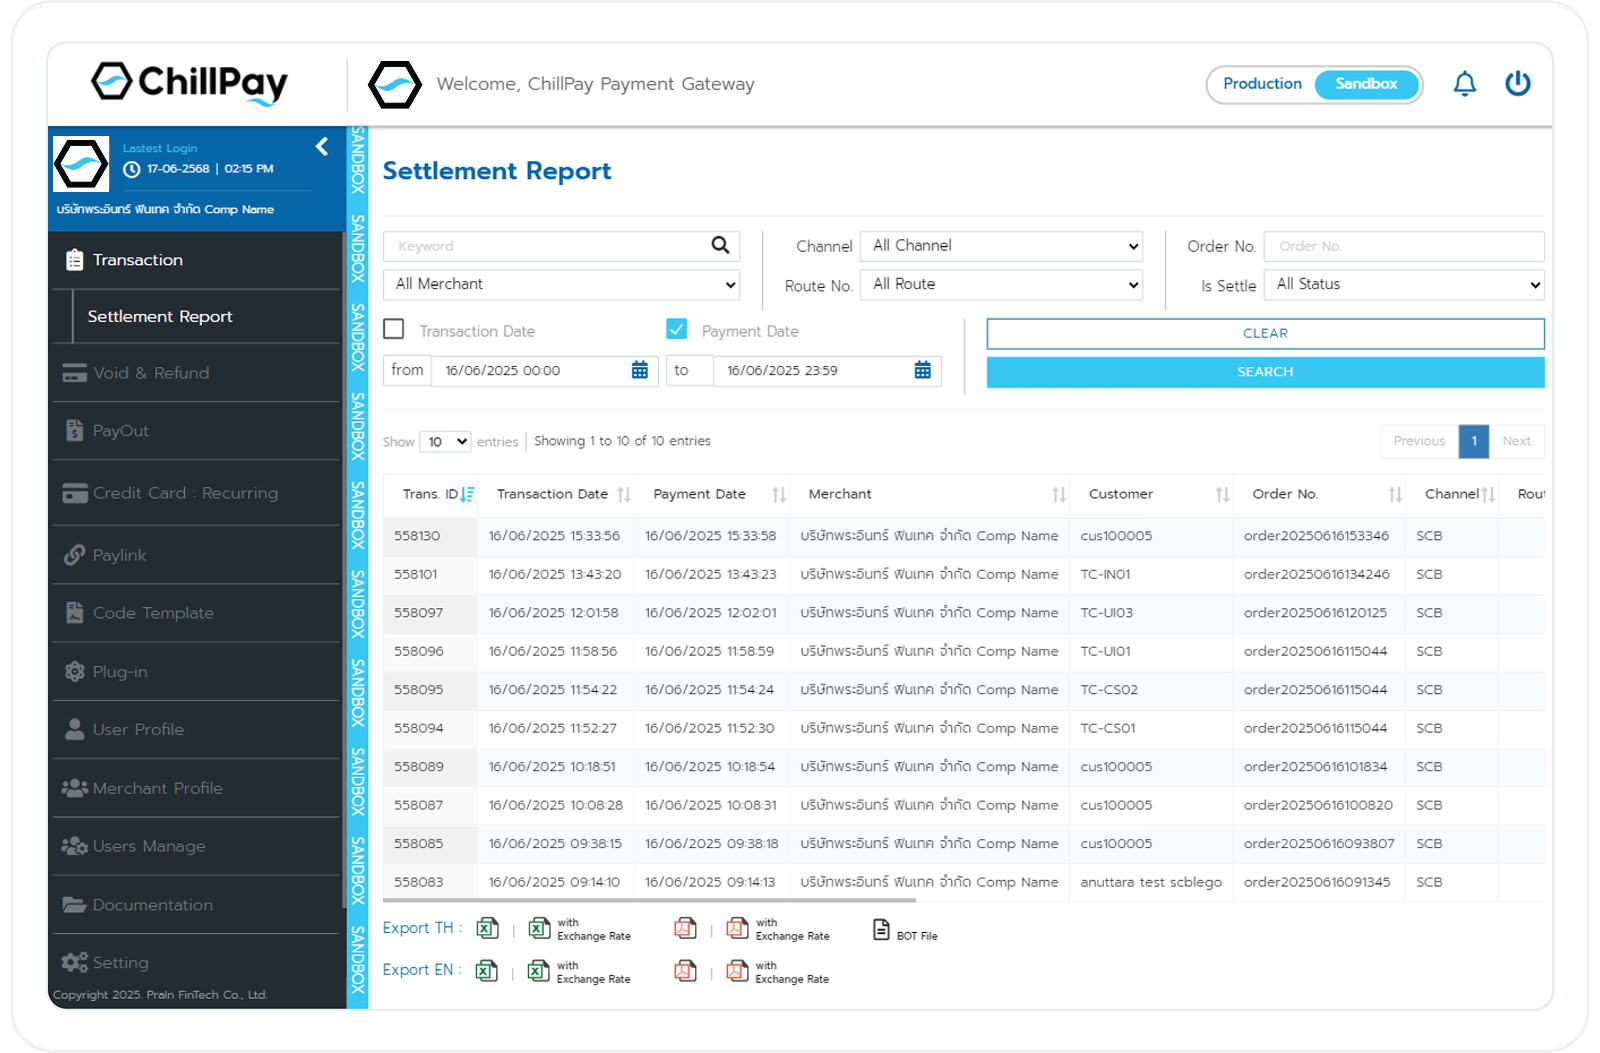Click the notification bell icon

coord(1464,84)
